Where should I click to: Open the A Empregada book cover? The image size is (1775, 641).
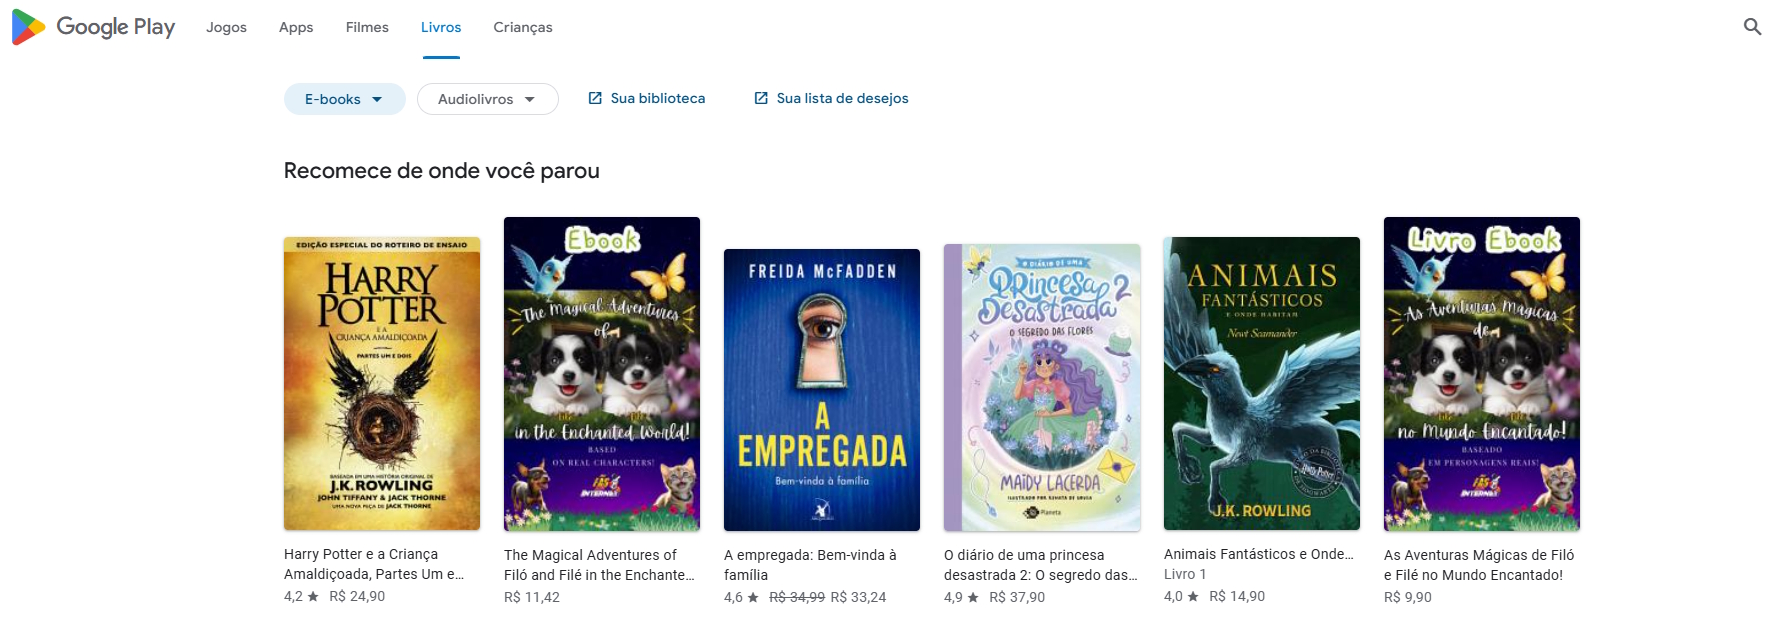(x=822, y=390)
